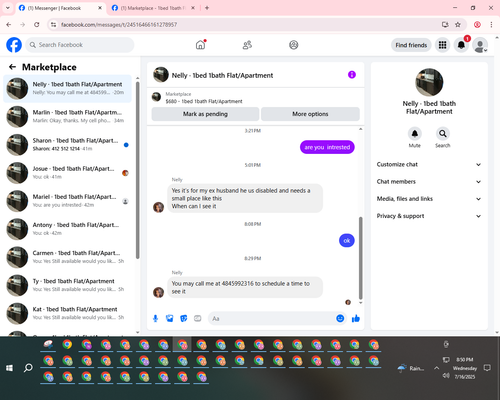This screenshot has height=400, width=500.
Task: Open the Groups icon in top navigation
Action: click(x=294, y=45)
